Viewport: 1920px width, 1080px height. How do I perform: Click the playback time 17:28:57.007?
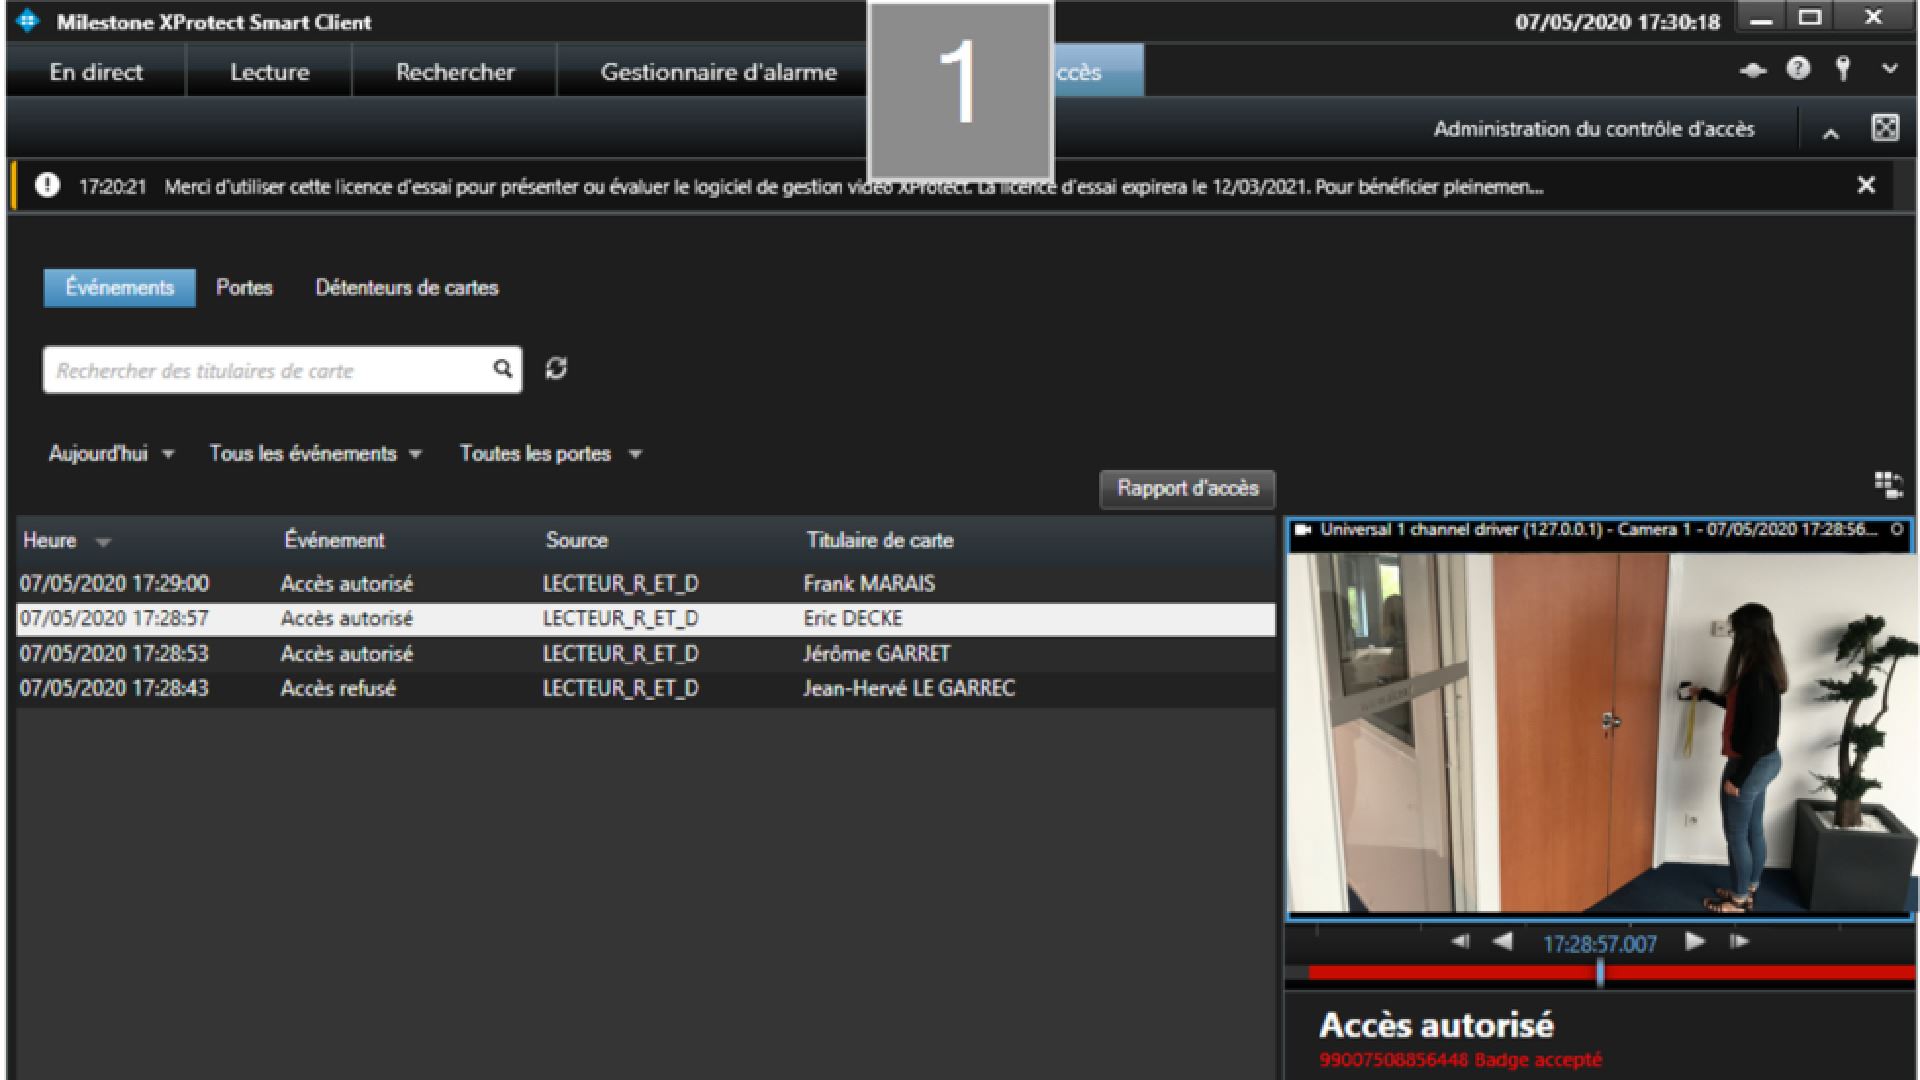1599,944
